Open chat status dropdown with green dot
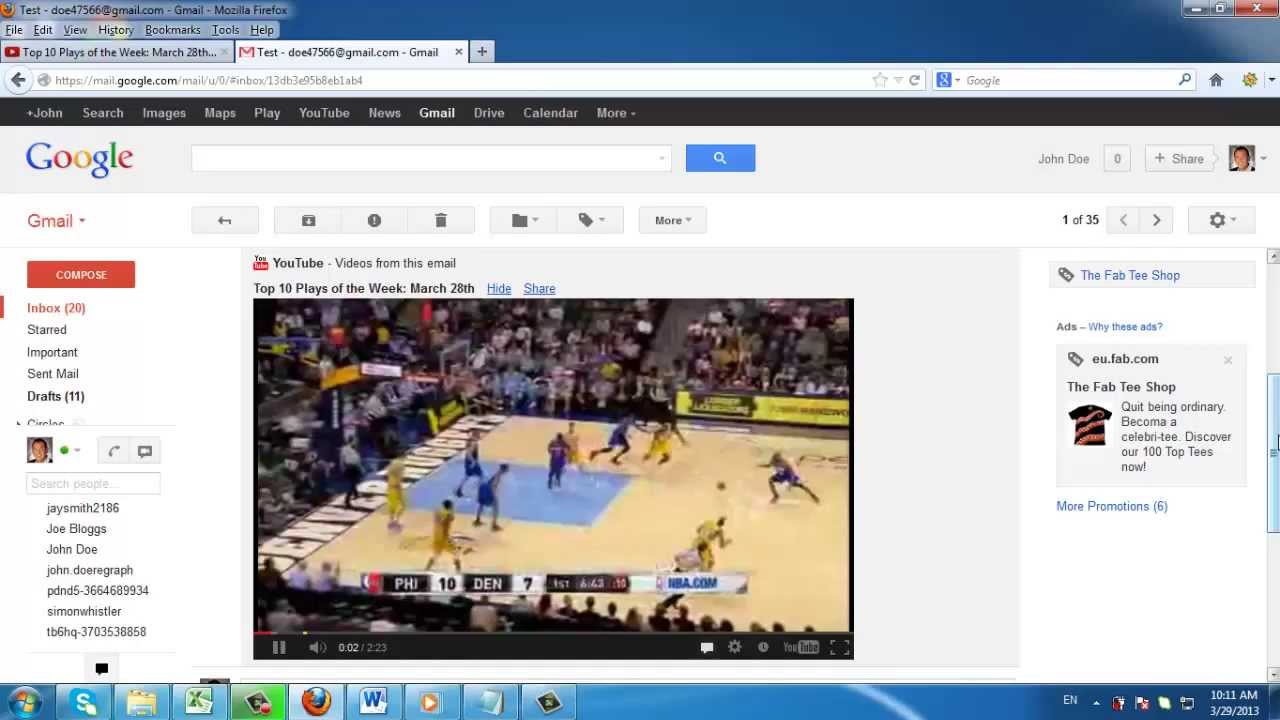Viewport: 1280px width, 720px height. pyautogui.click(x=70, y=451)
